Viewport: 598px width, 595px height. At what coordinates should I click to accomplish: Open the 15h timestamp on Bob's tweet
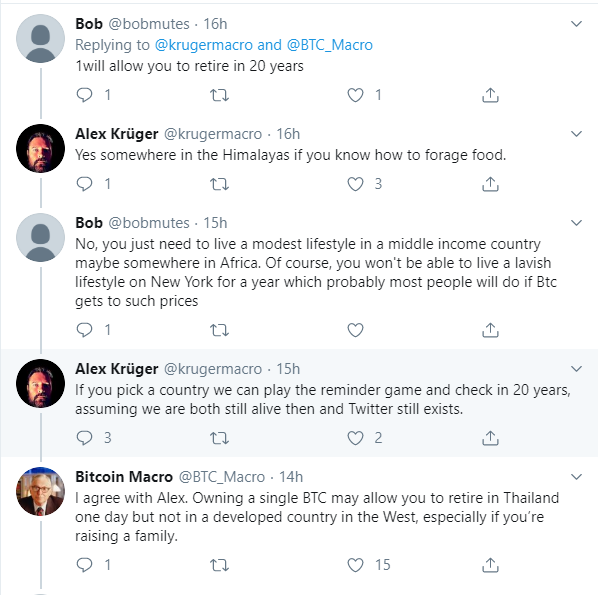215,223
